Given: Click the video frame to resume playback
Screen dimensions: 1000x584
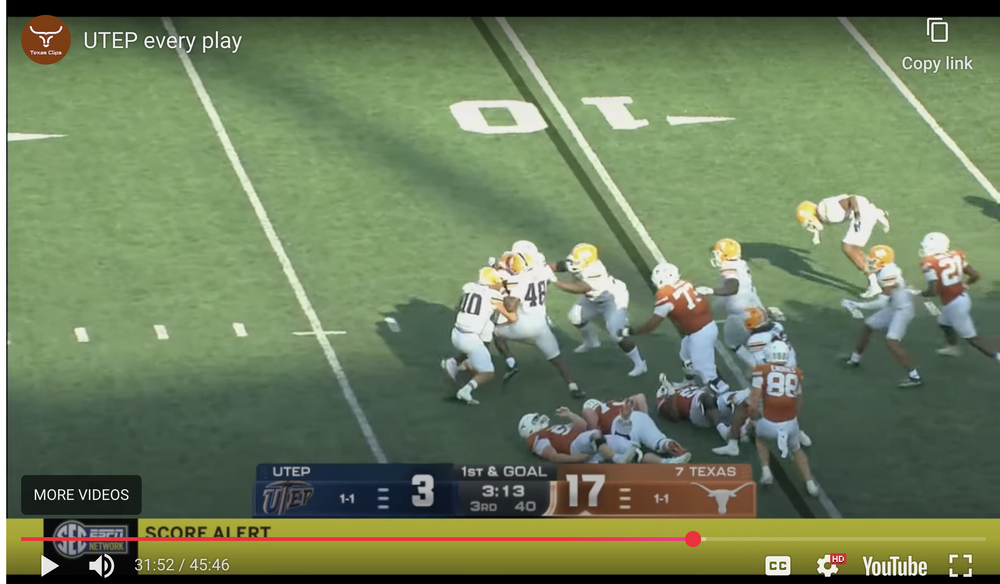Looking at the screenshot, I should tap(500, 250).
